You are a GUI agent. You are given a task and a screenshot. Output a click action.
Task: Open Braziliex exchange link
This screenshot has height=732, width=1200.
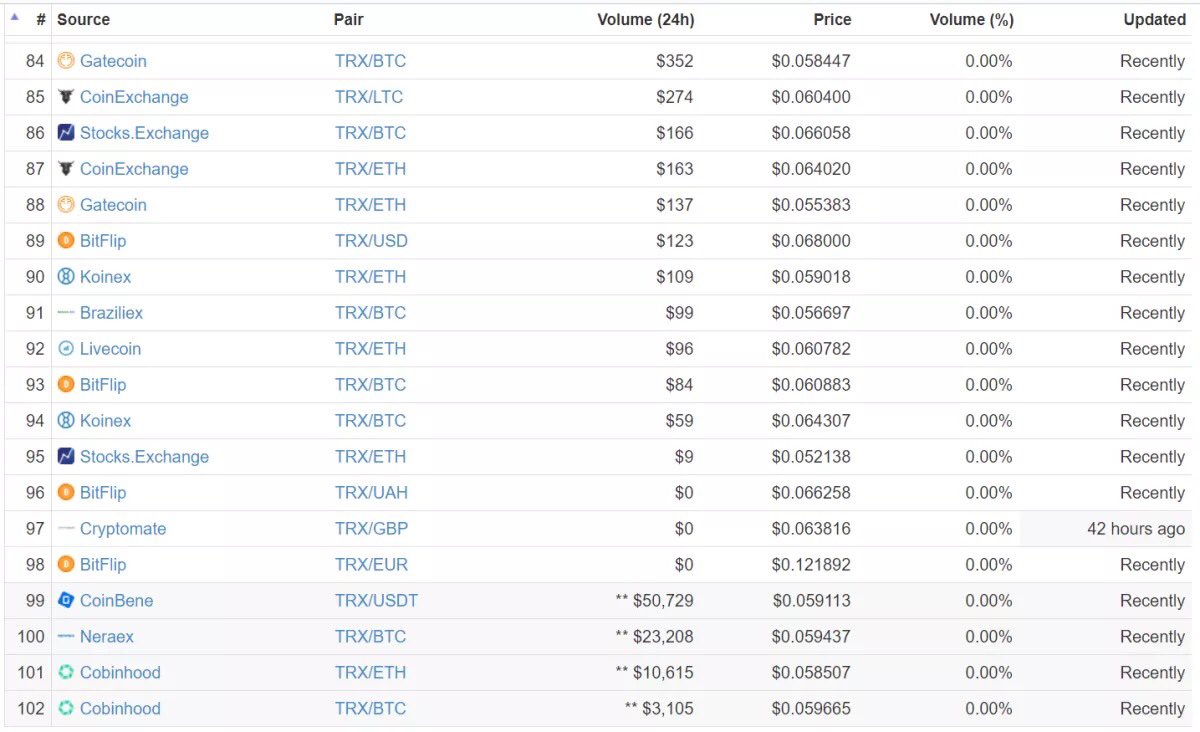pos(111,313)
